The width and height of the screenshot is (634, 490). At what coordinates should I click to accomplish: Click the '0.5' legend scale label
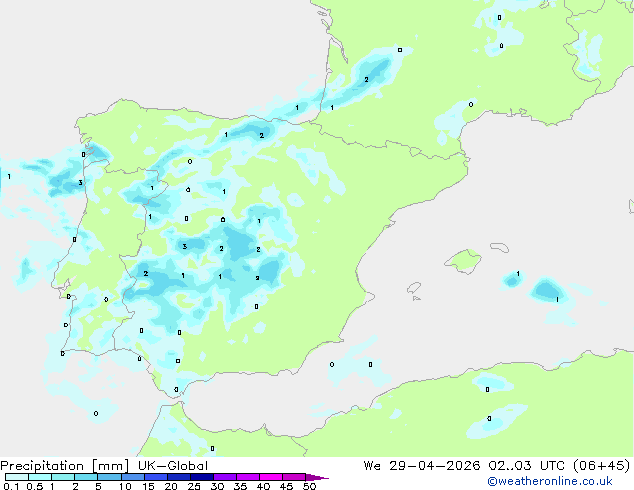[35, 486]
